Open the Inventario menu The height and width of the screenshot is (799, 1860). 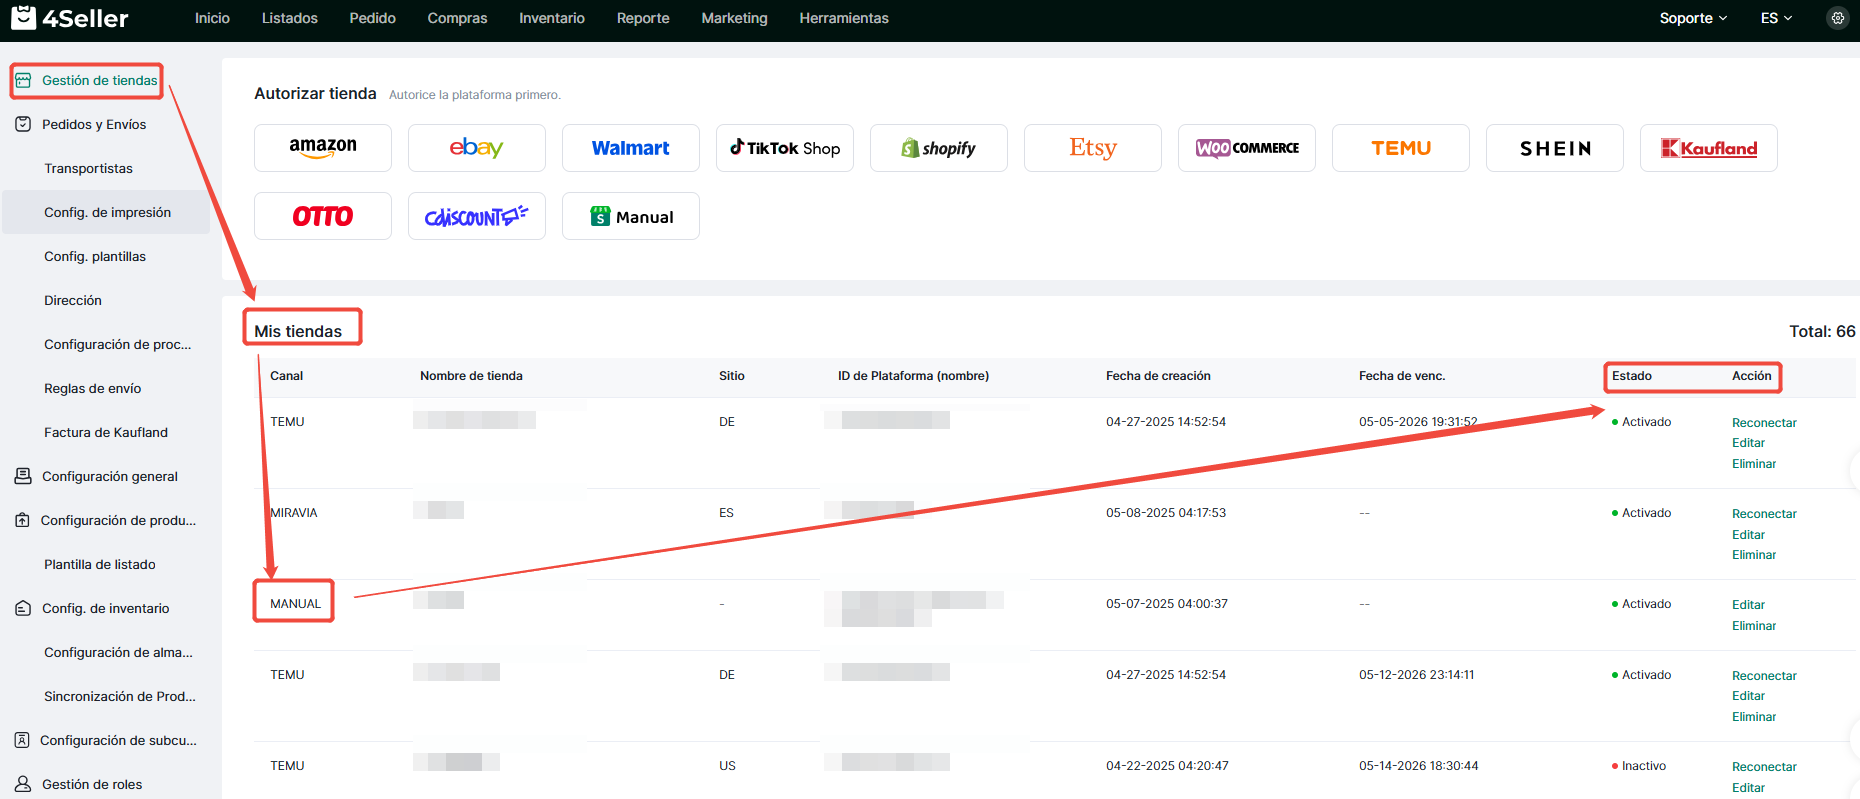click(552, 18)
